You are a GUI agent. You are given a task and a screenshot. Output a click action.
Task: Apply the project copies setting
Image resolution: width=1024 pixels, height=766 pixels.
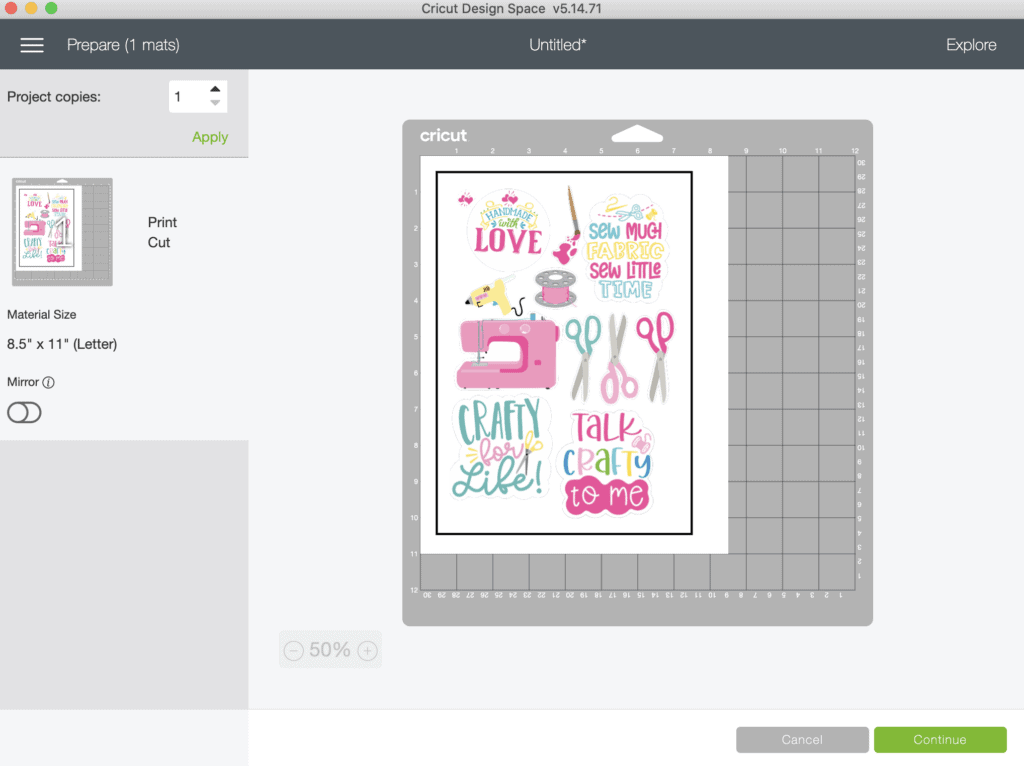210,137
